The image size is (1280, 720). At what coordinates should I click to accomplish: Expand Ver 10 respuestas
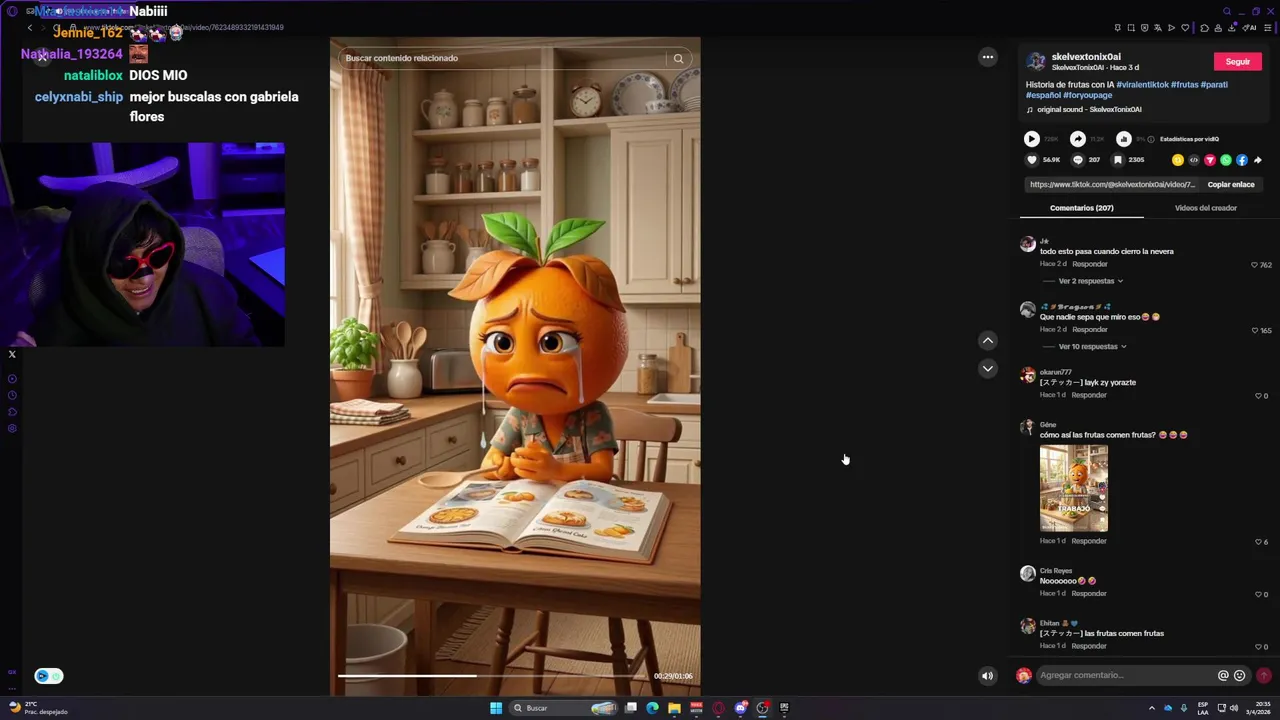[1093, 347]
